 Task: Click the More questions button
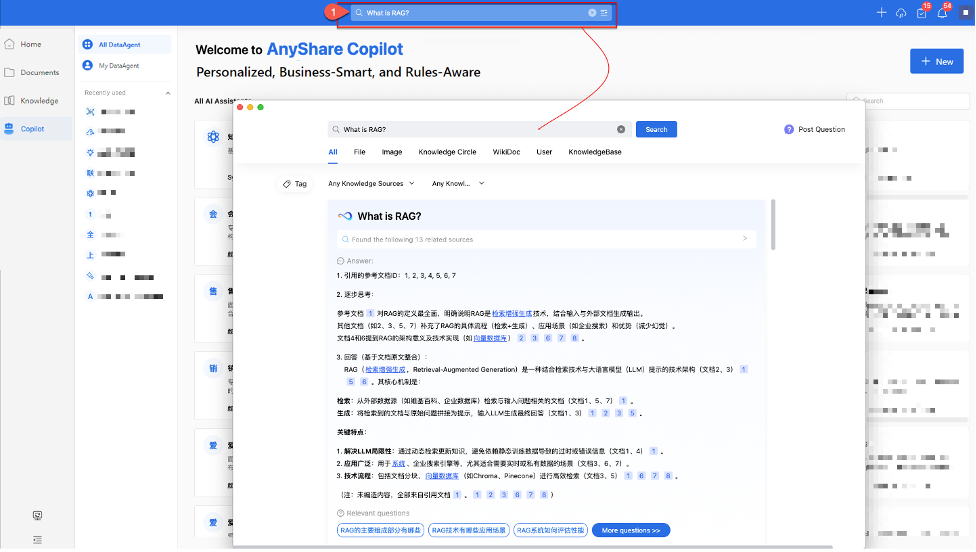pyautogui.click(x=630, y=530)
